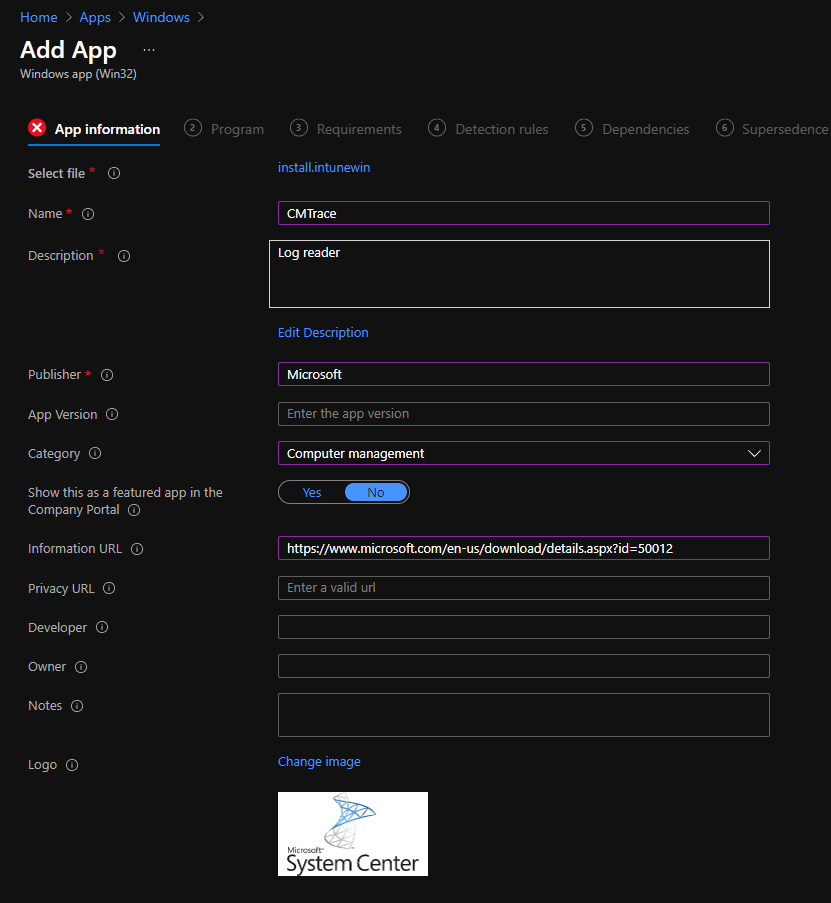Click the install.intunewin file link

(x=324, y=168)
